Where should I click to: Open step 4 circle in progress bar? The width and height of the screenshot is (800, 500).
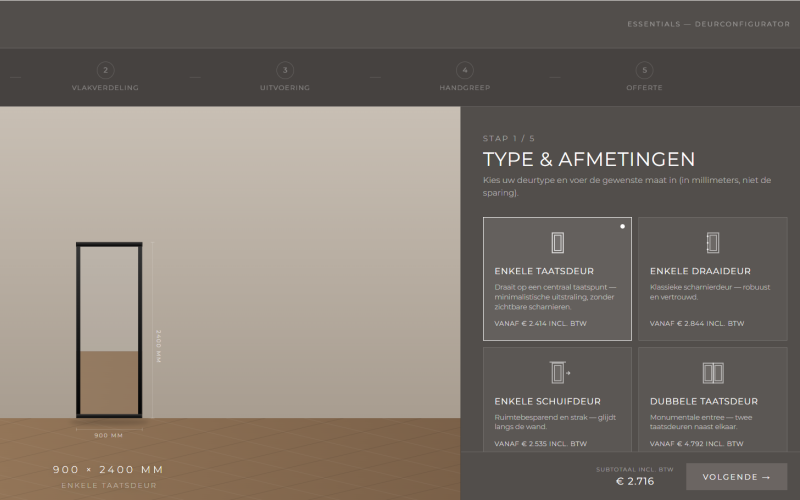465,70
